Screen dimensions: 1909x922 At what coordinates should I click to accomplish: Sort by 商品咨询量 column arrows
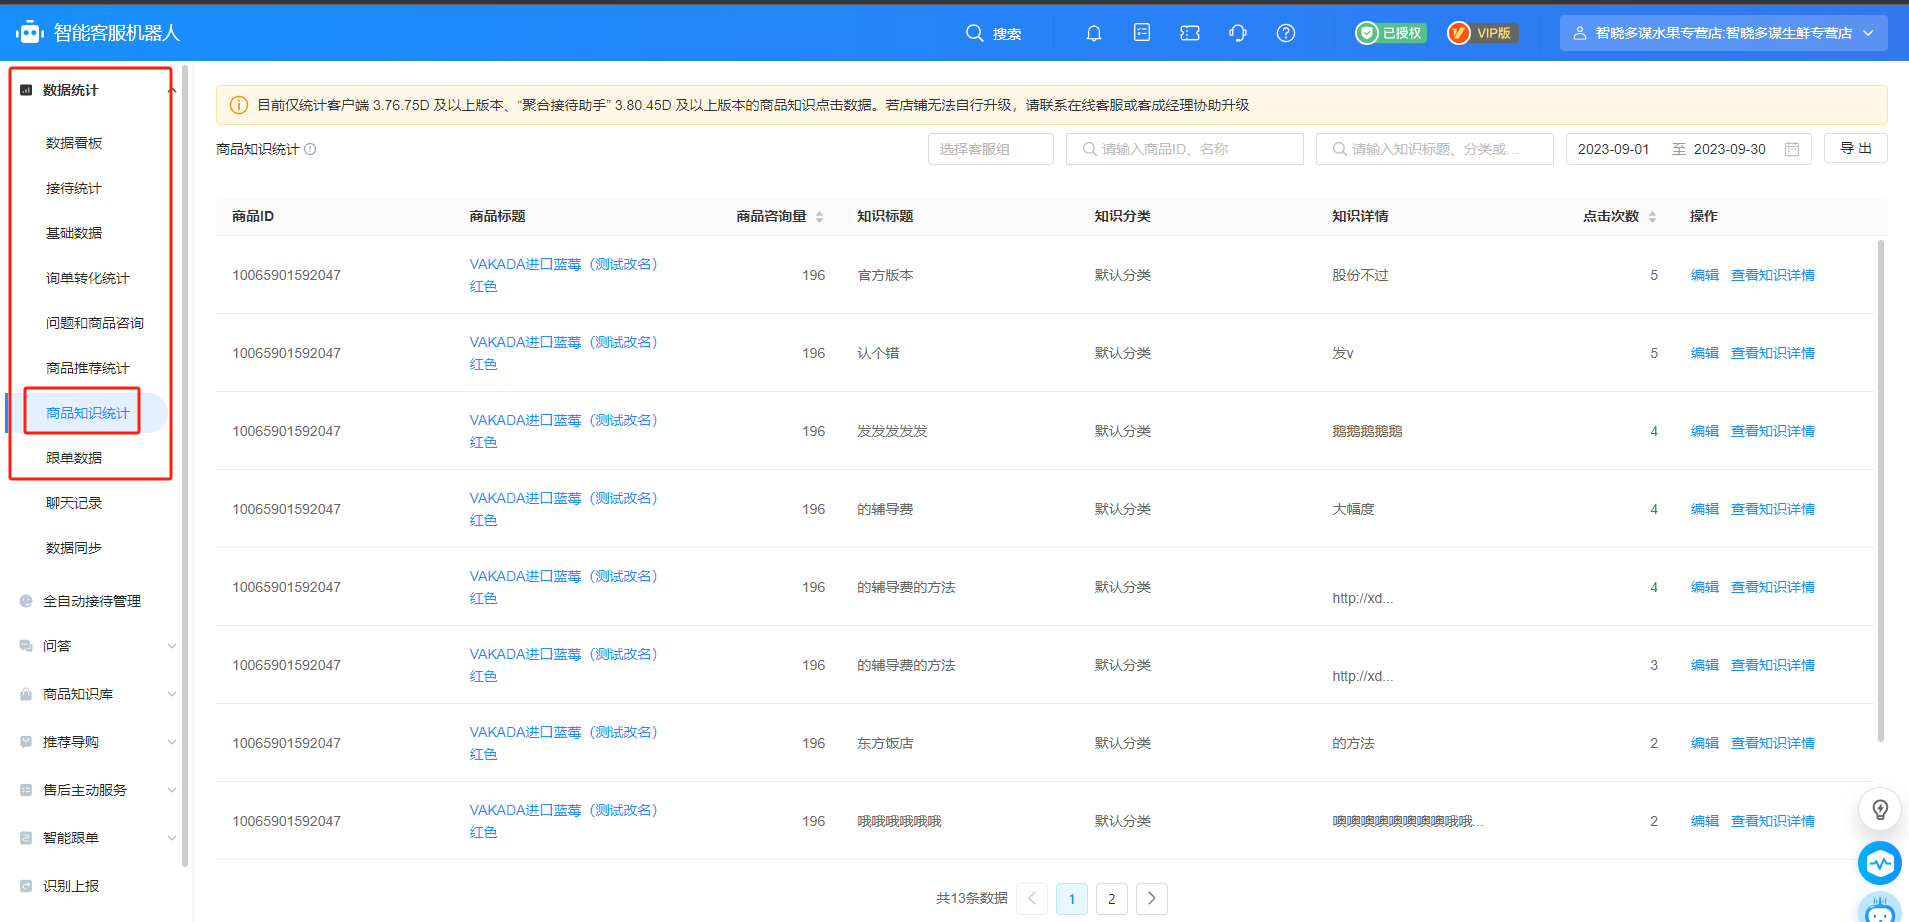(x=820, y=217)
